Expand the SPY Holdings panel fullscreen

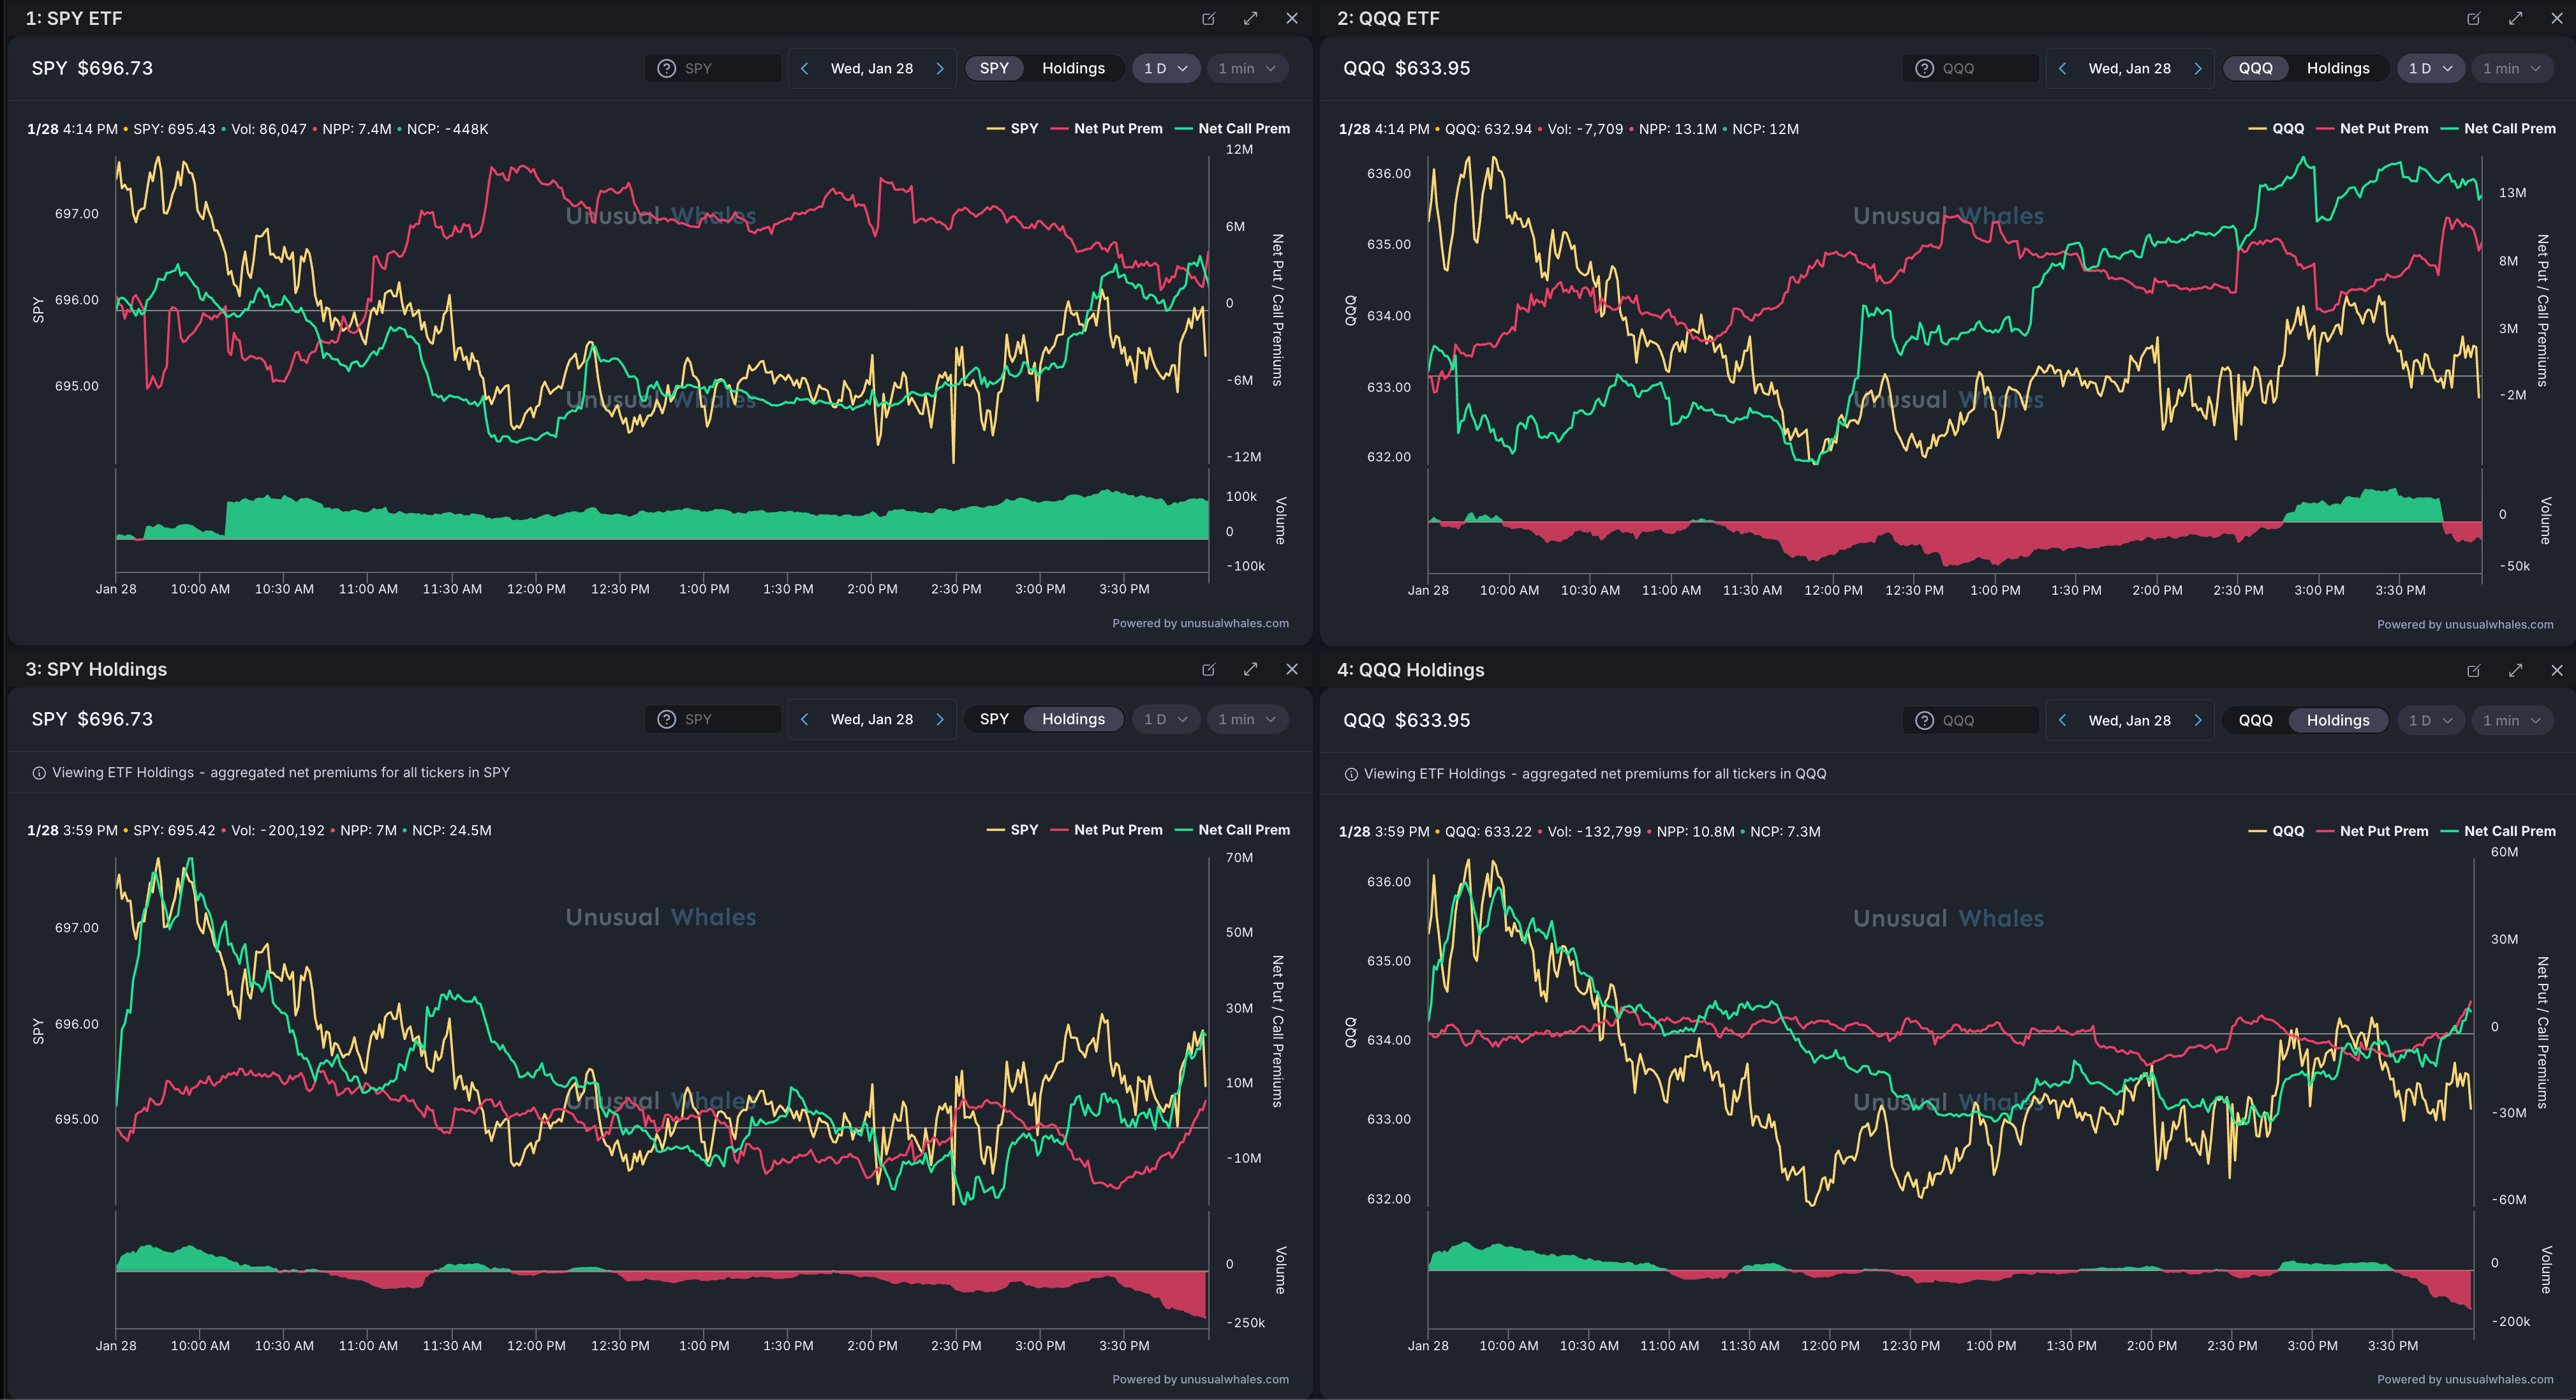click(1250, 669)
